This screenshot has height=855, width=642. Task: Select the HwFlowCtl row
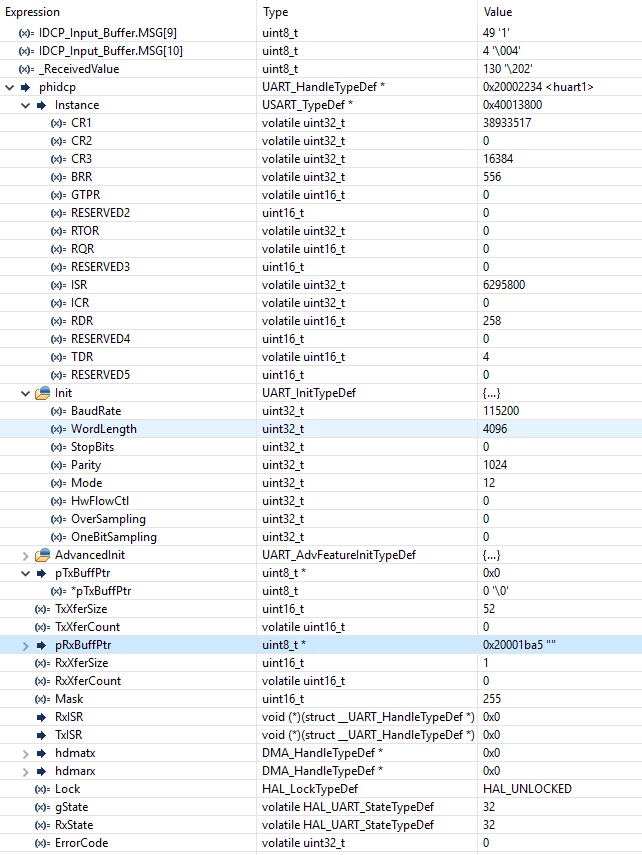321,501
